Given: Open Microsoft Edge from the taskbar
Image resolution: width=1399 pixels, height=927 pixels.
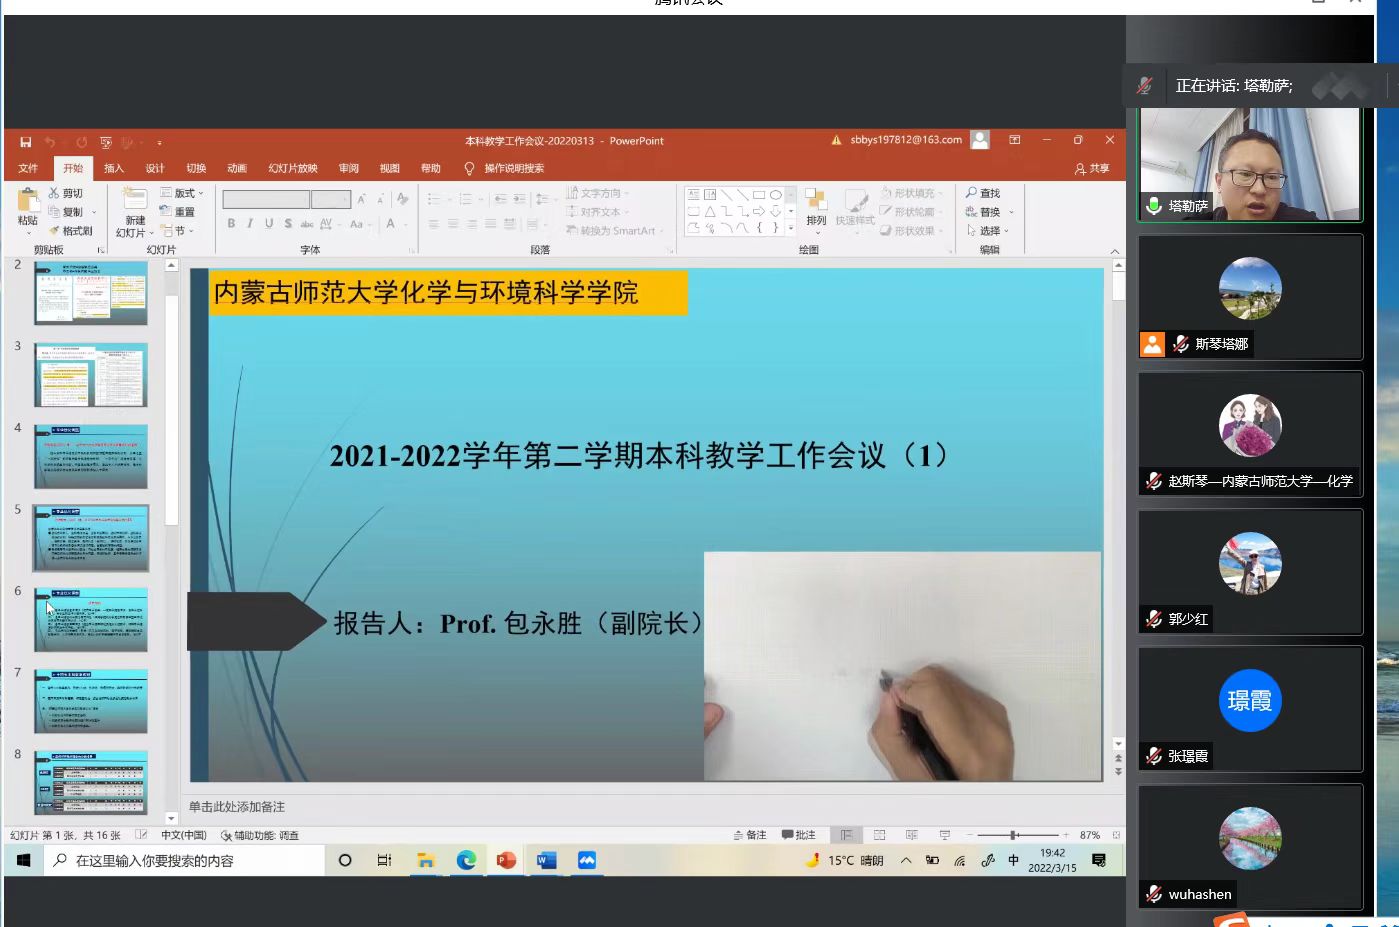Looking at the screenshot, I should (466, 860).
